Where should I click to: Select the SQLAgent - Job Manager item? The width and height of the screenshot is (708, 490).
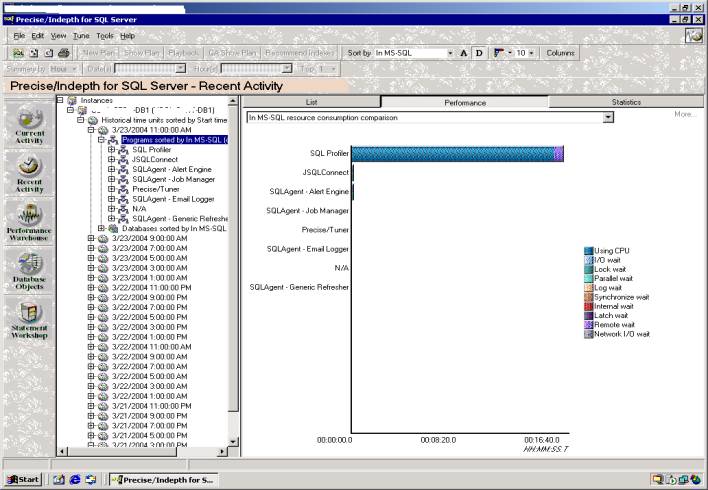point(173,179)
